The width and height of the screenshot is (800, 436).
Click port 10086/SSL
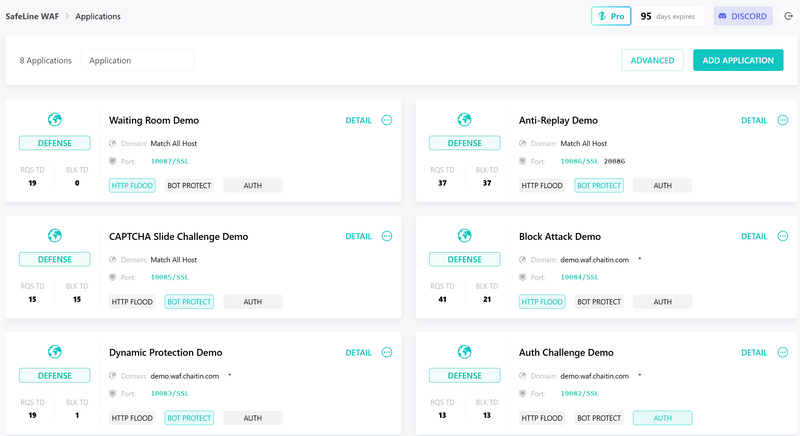click(x=579, y=161)
